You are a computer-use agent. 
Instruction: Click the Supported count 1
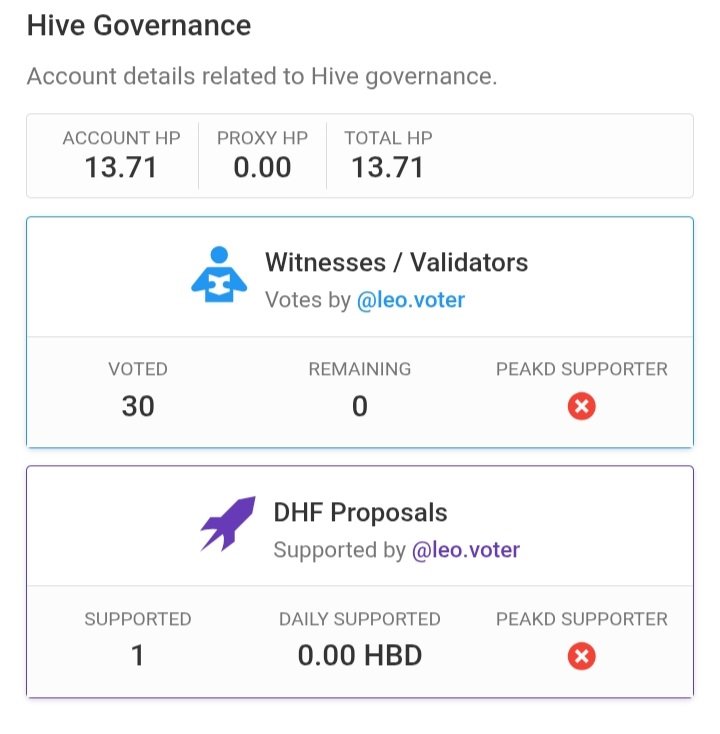coord(138,655)
